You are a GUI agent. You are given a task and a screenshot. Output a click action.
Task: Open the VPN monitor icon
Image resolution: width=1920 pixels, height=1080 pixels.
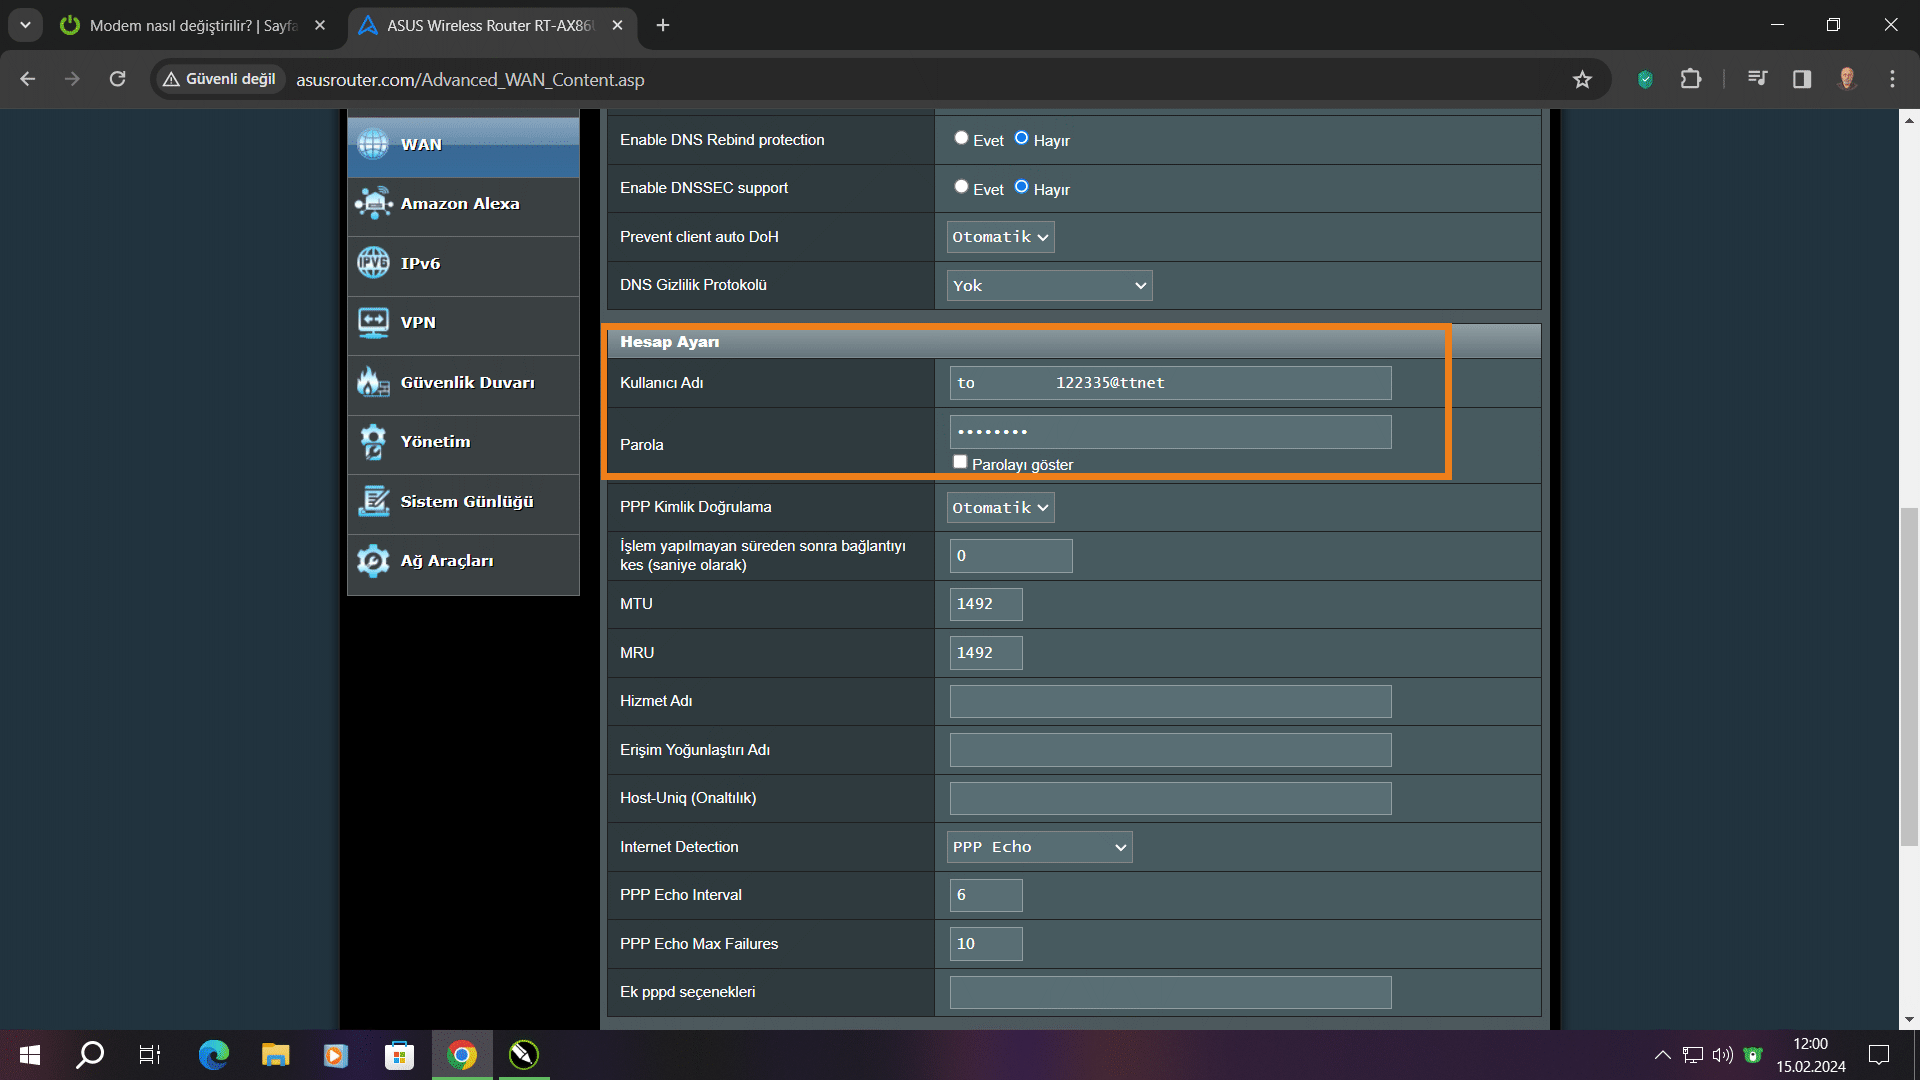pos(374,322)
